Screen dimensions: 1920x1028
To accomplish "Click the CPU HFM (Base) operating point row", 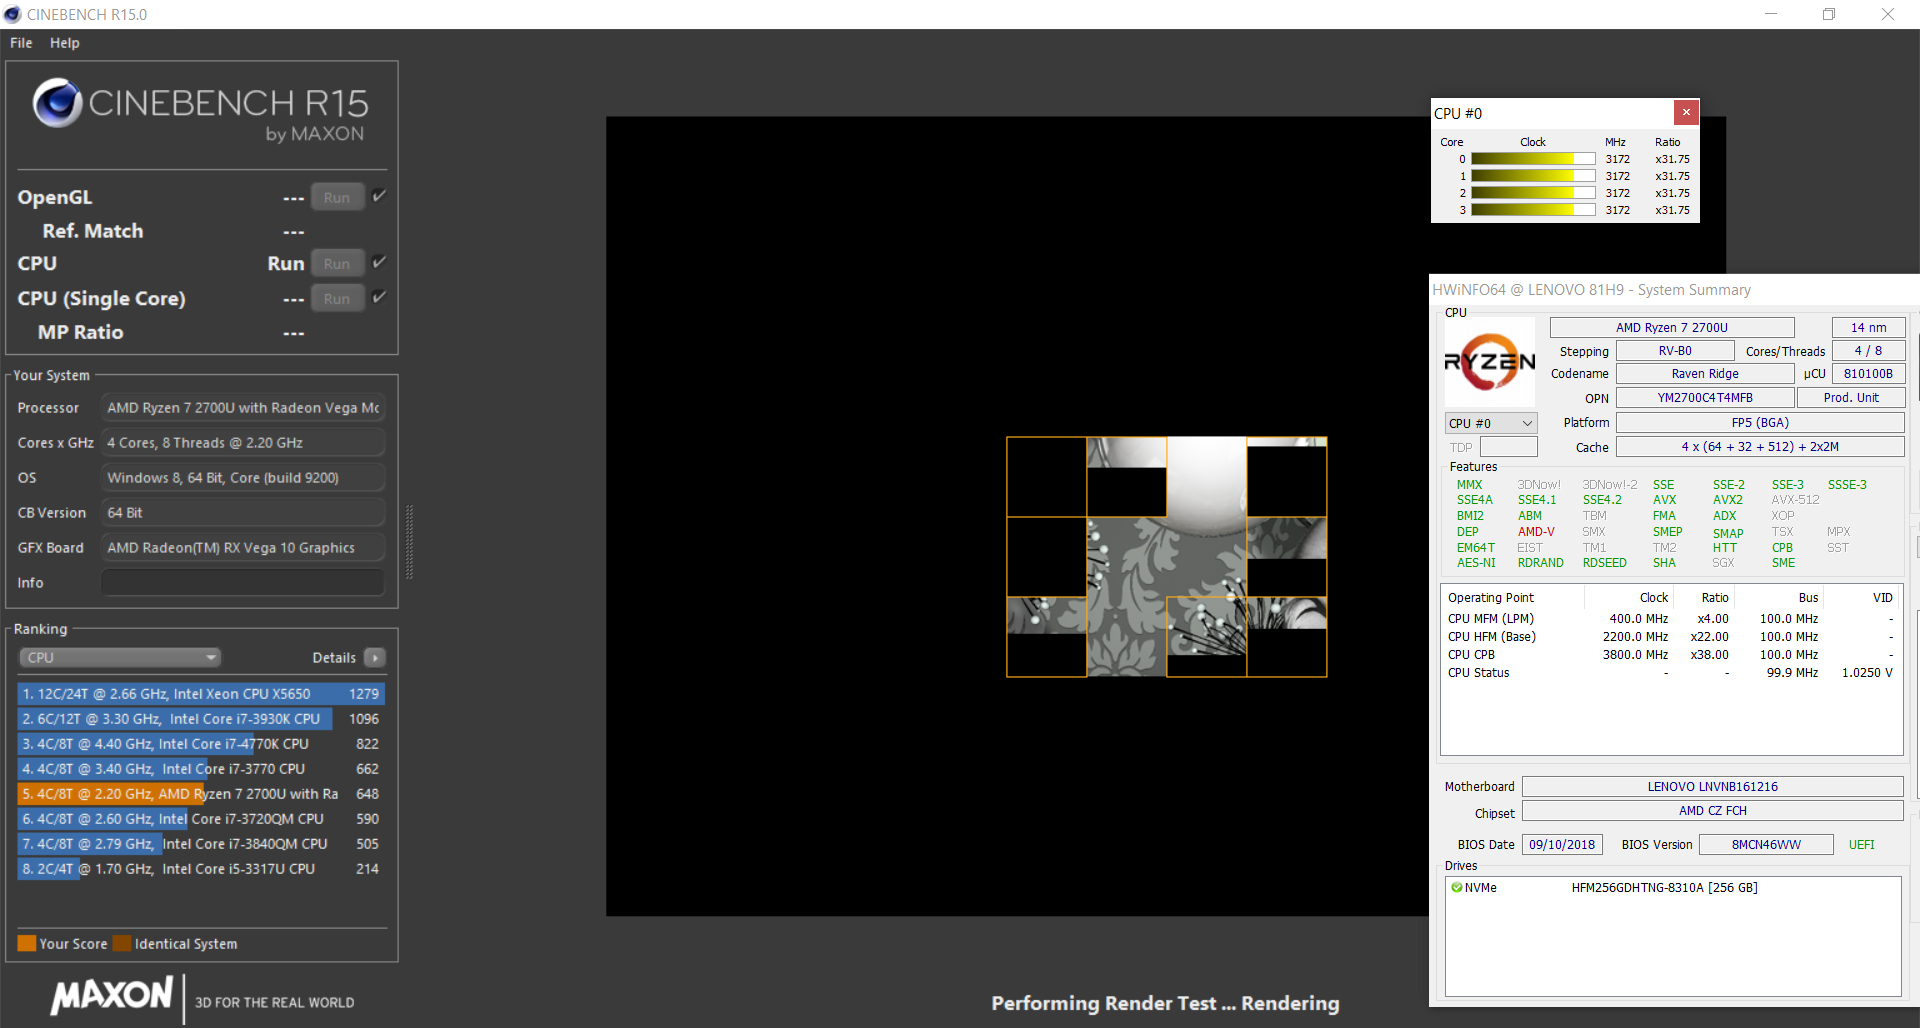I will [1670, 636].
